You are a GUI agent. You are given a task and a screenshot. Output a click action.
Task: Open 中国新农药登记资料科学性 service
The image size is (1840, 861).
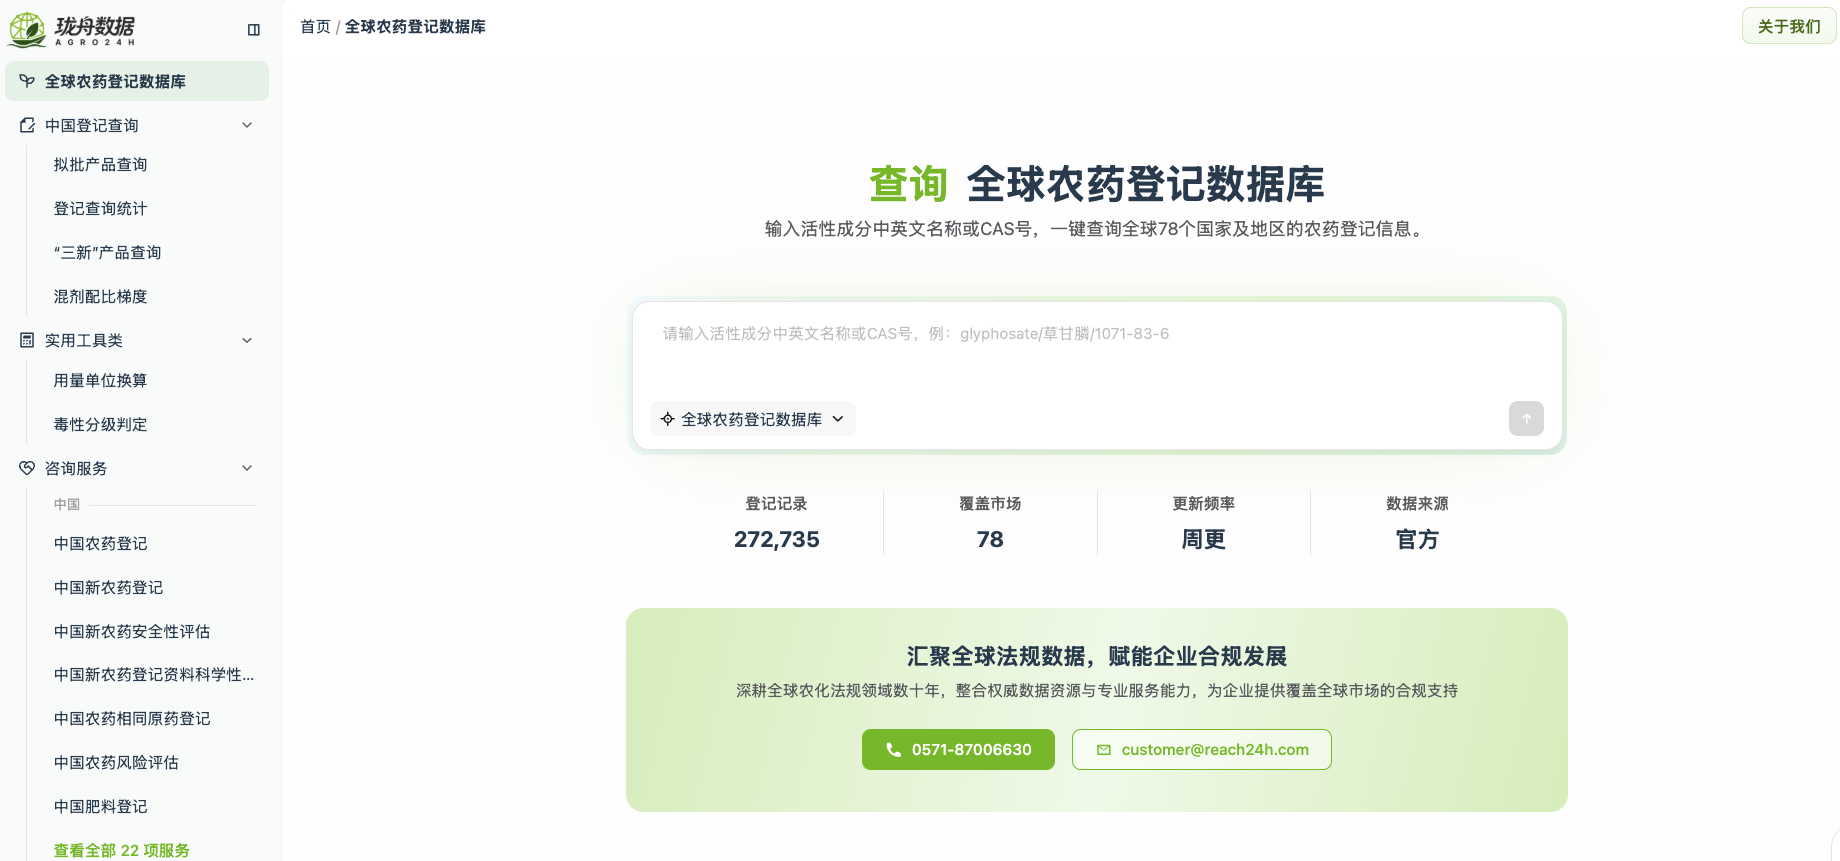(x=154, y=675)
